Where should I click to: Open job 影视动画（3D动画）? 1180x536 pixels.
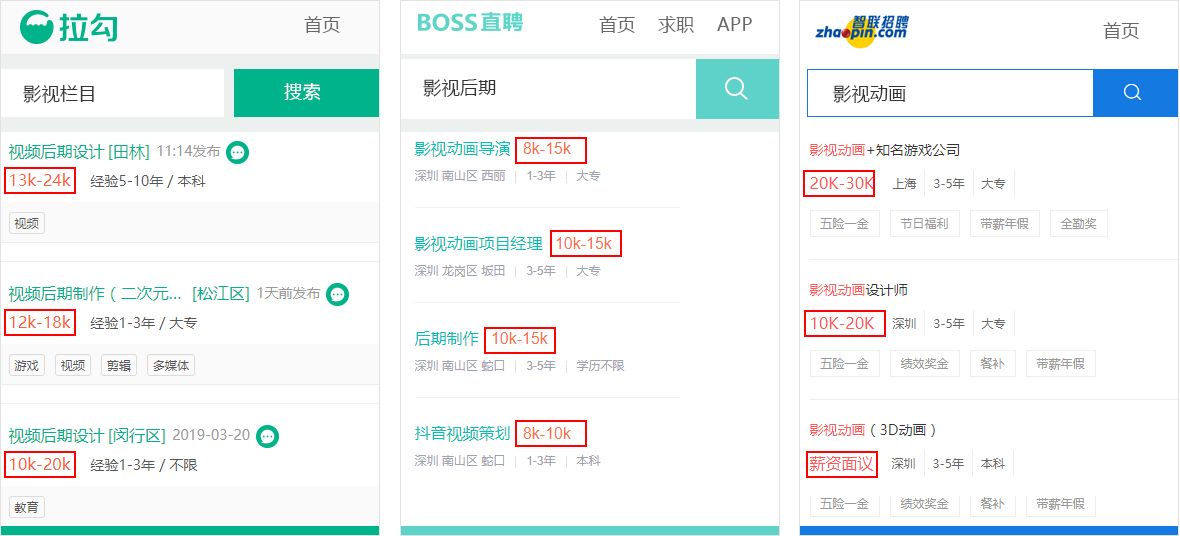(x=872, y=430)
